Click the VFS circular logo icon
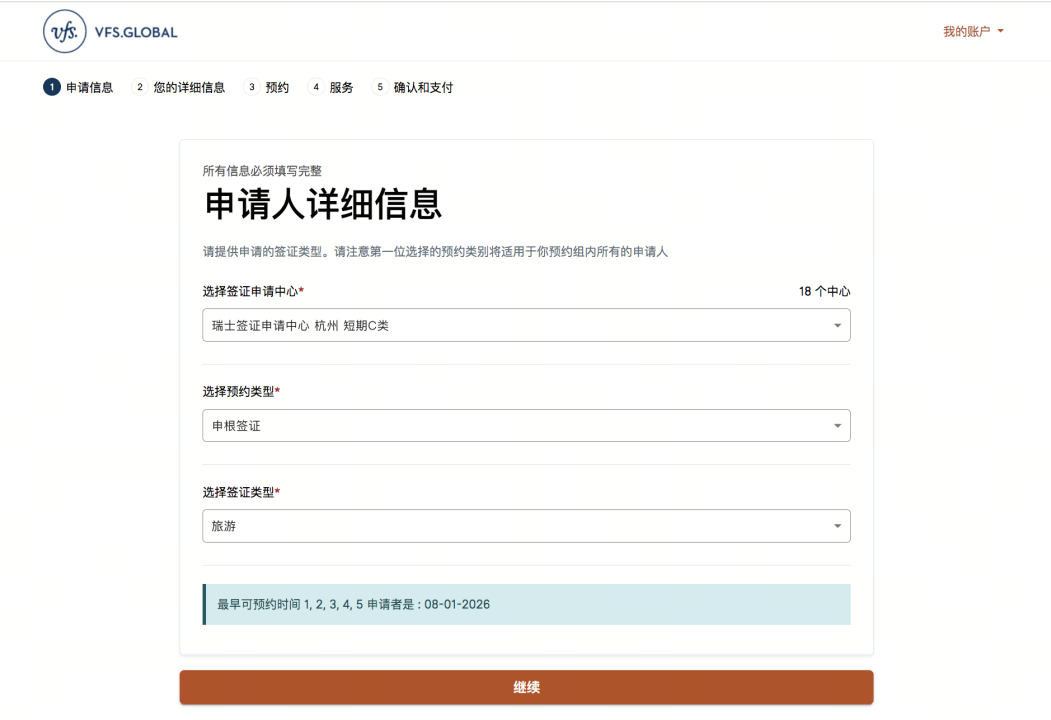The width and height of the screenshot is (1051, 720). tap(62, 31)
